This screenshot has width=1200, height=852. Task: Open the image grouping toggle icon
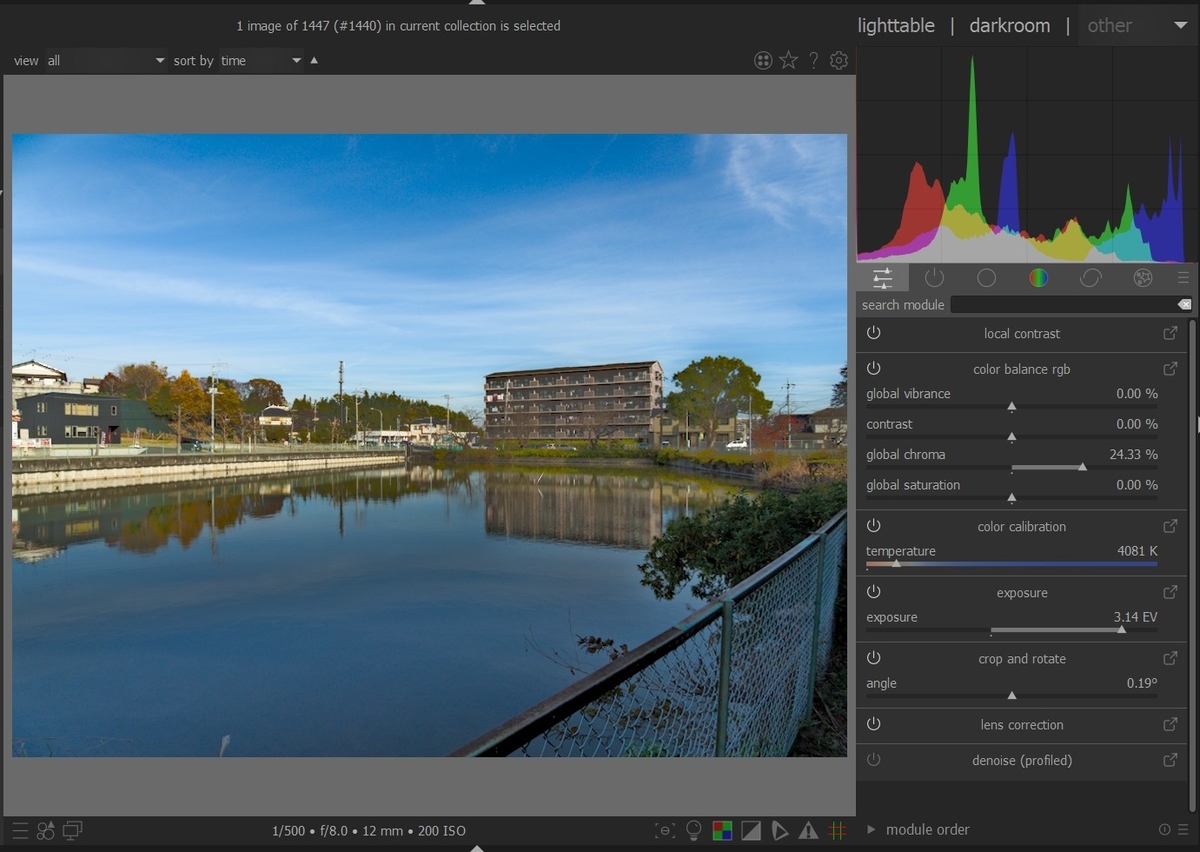(763, 61)
